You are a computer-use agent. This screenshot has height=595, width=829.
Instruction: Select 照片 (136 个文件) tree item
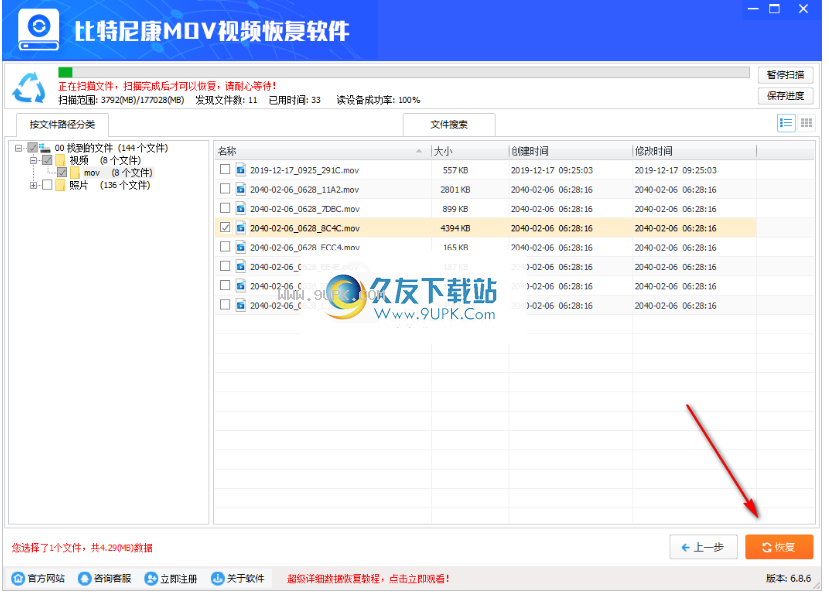coord(109,185)
